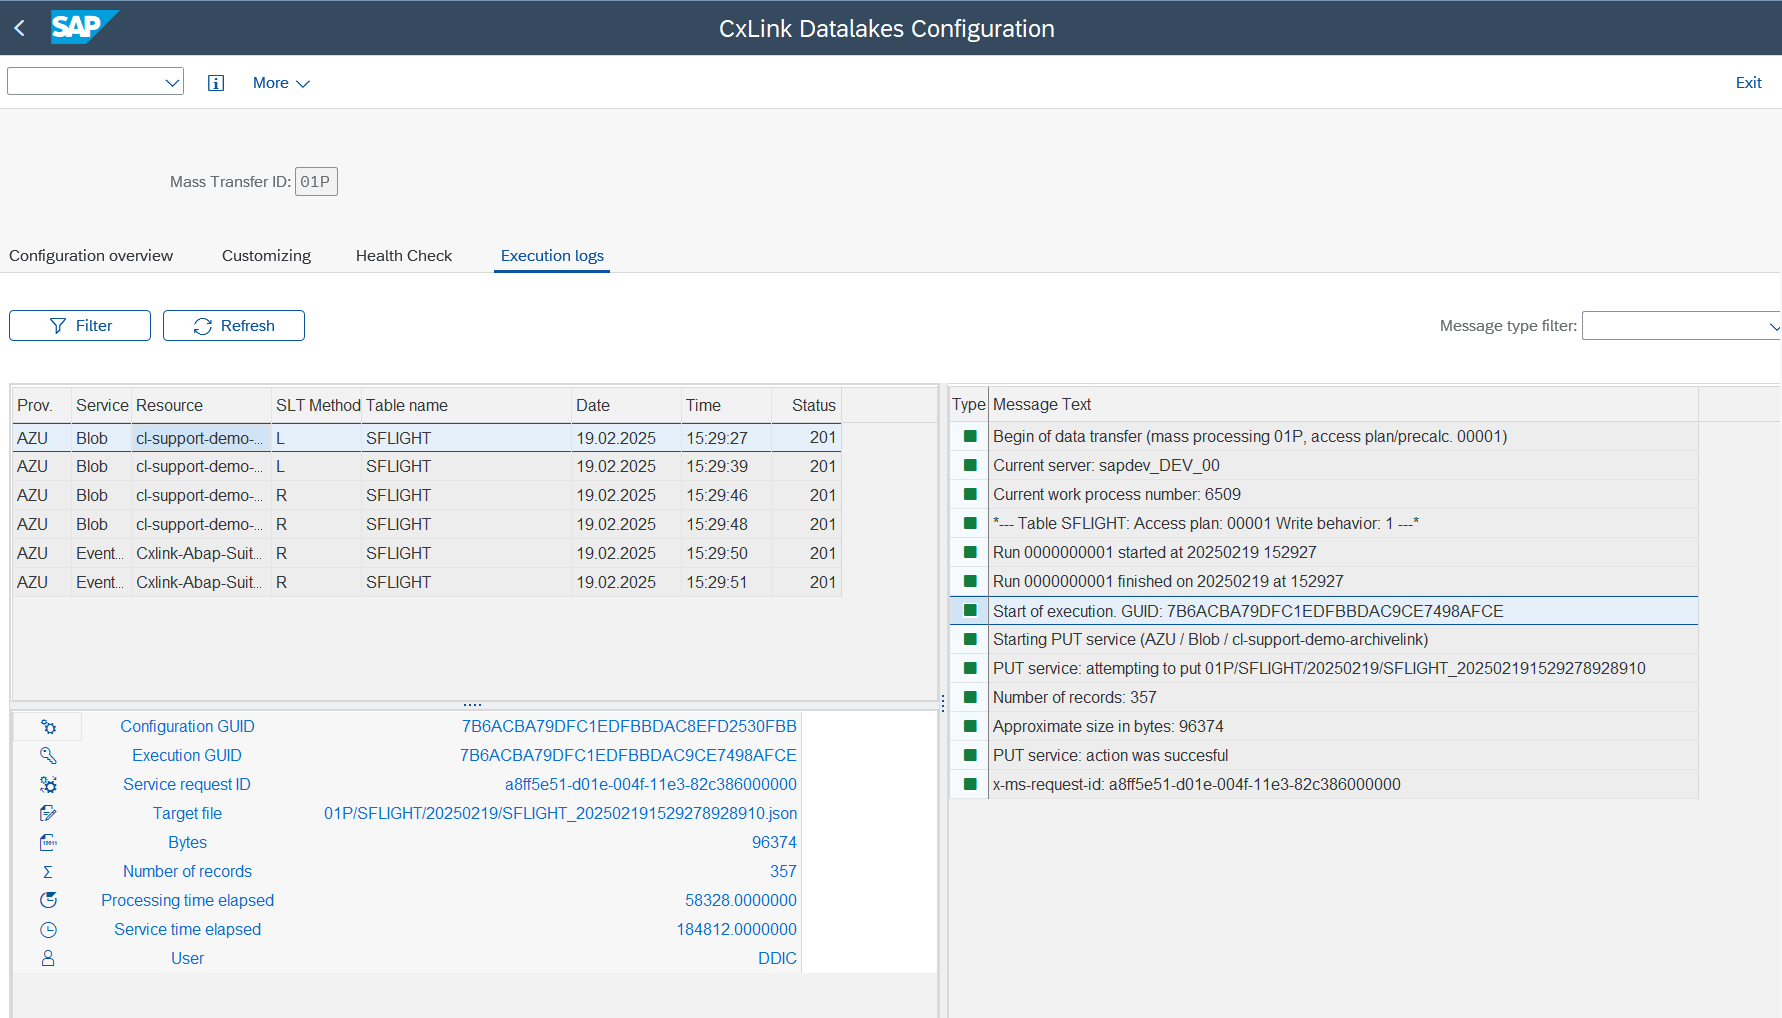Screen dimensions: 1782x1018
Task: Click the Configuration GUID value
Action: click(629, 727)
